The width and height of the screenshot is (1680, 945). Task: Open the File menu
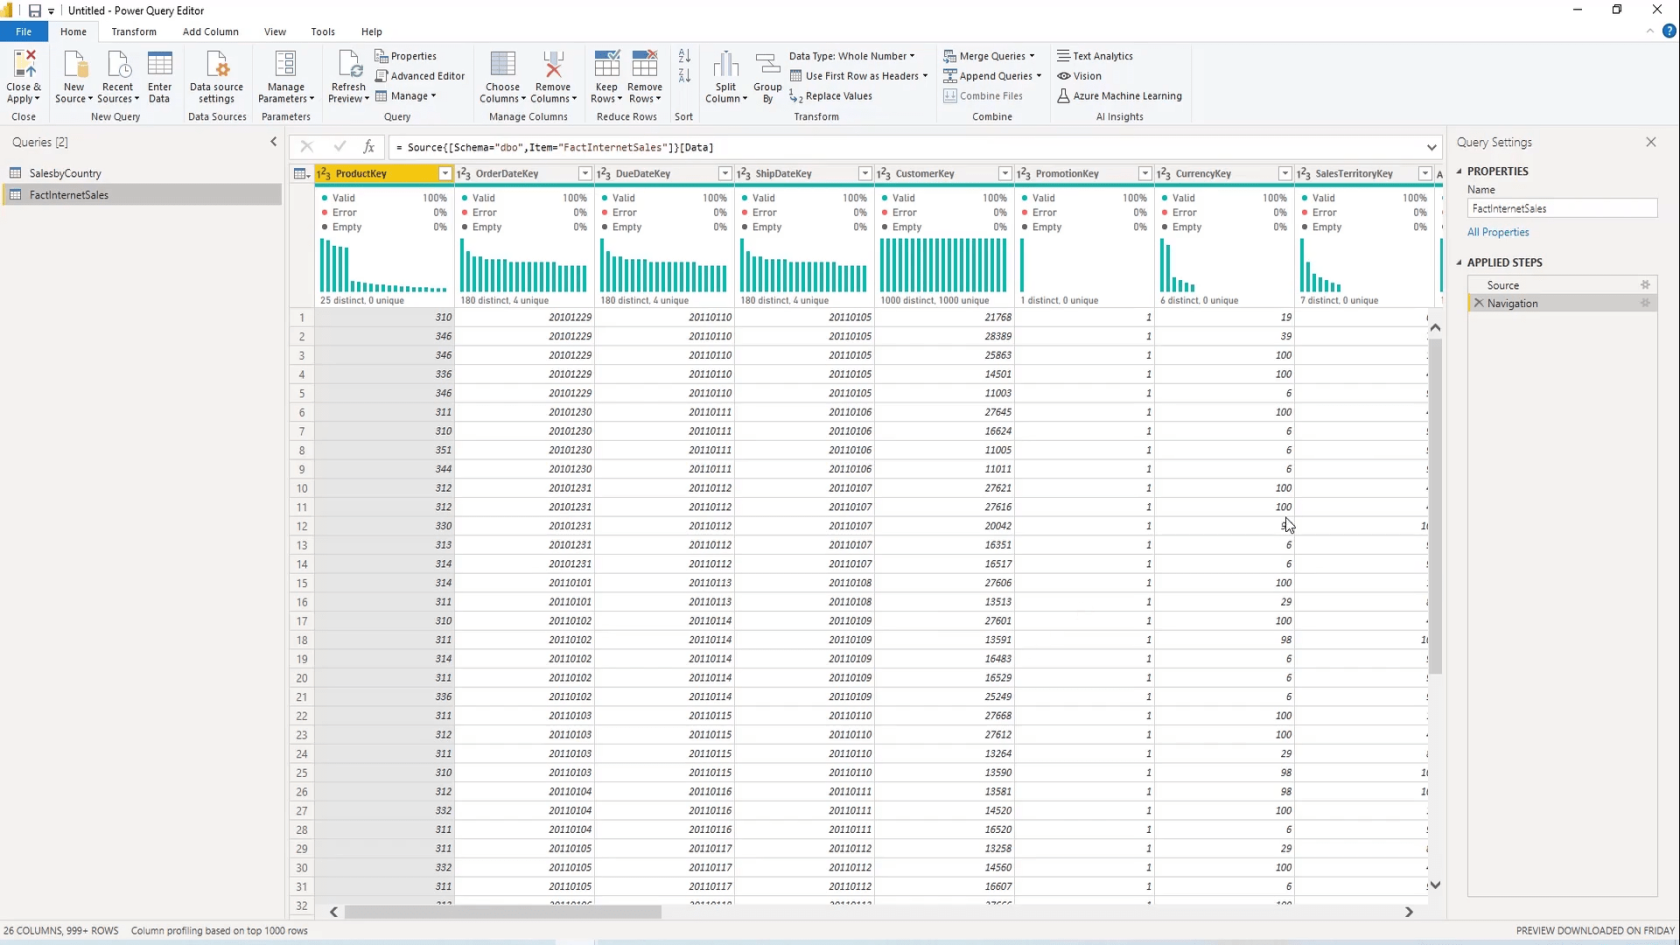[x=24, y=32]
